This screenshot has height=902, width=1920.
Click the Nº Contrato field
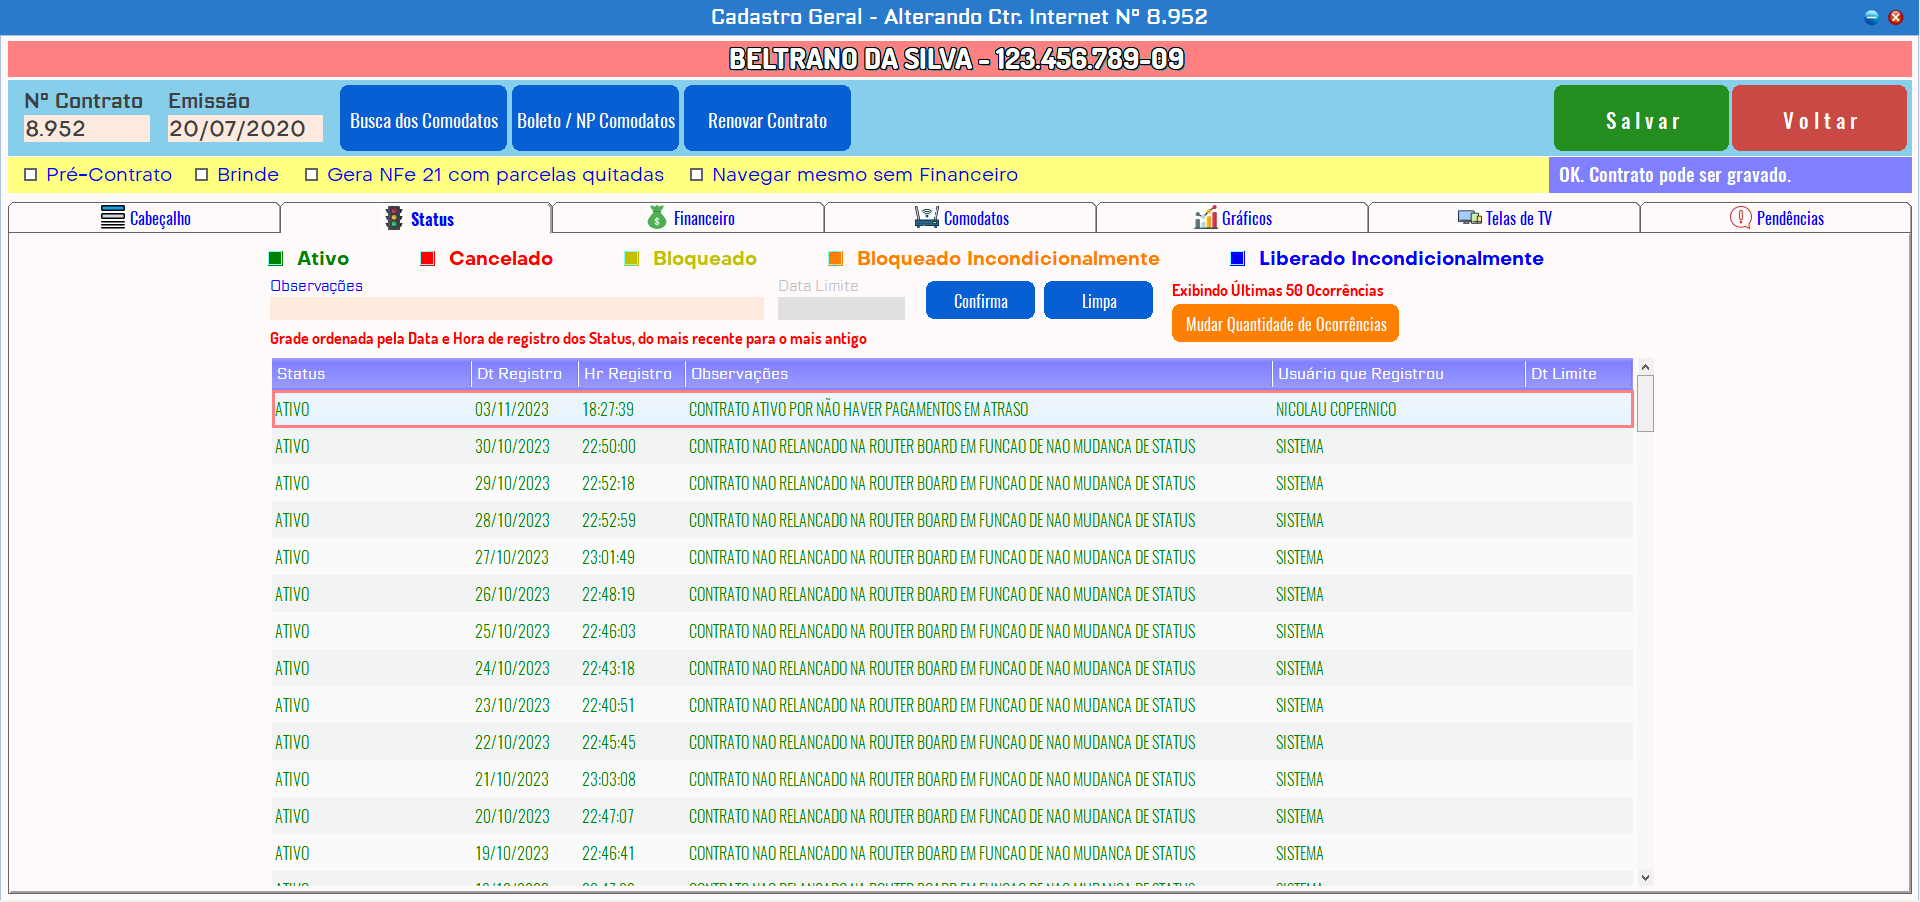[x=87, y=129]
